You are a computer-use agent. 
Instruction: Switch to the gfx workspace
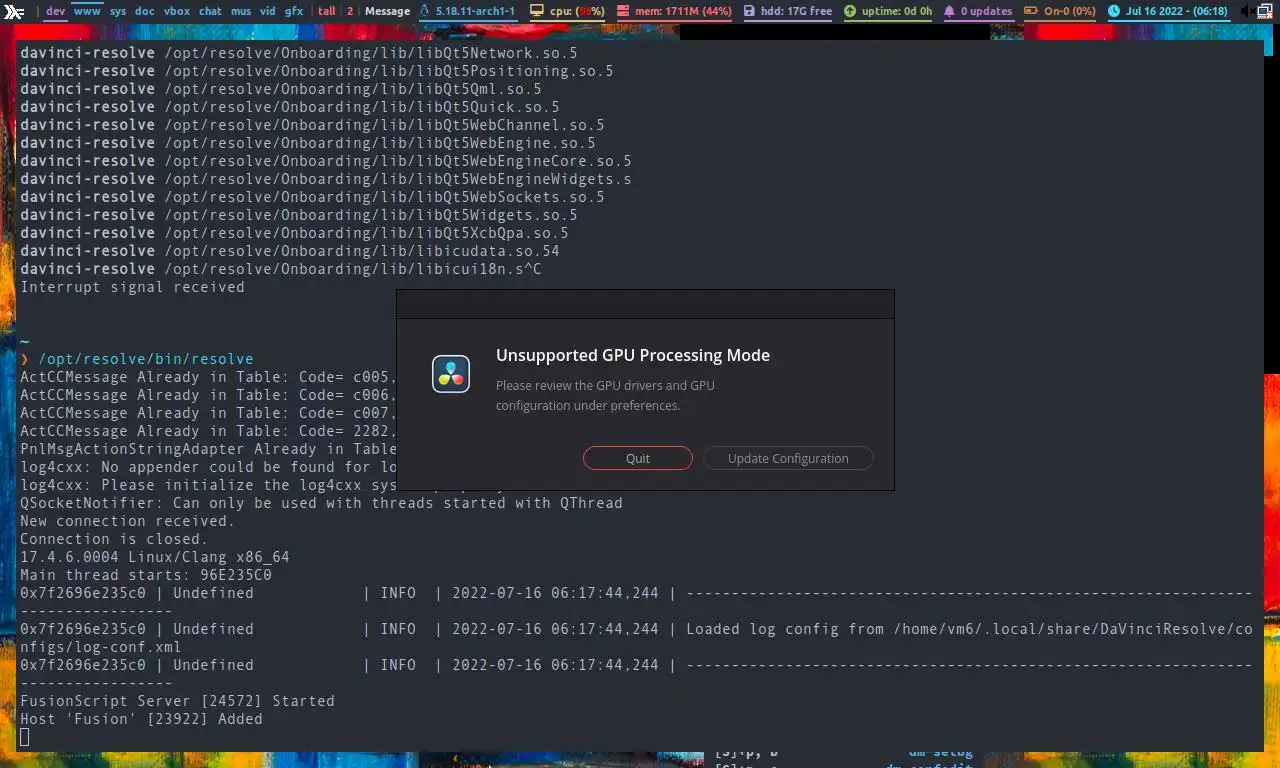pyautogui.click(x=294, y=11)
